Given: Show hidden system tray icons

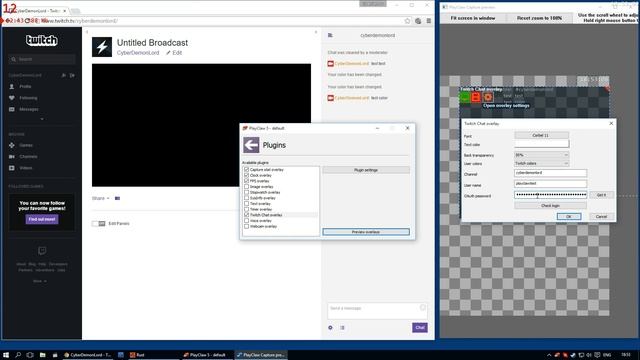Looking at the screenshot, I should pyautogui.click(x=549, y=355).
